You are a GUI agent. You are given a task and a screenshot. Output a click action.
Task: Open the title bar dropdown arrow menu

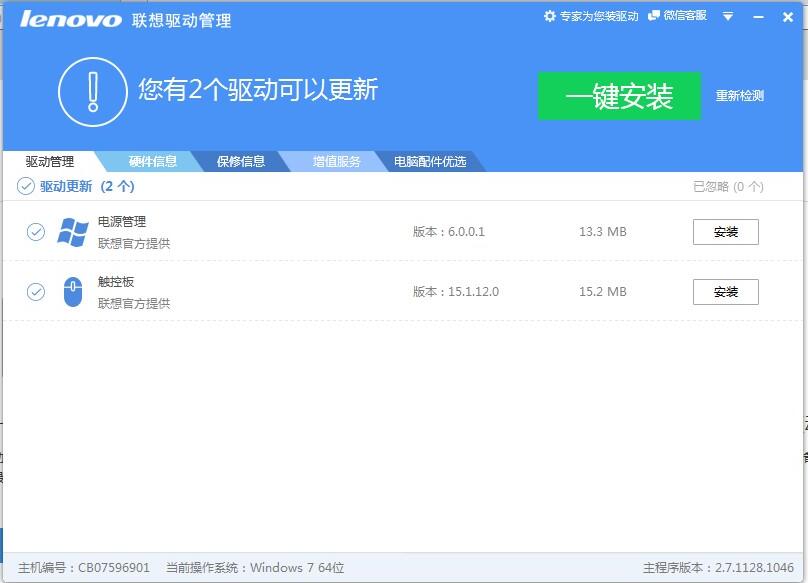[x=728, y=17]
